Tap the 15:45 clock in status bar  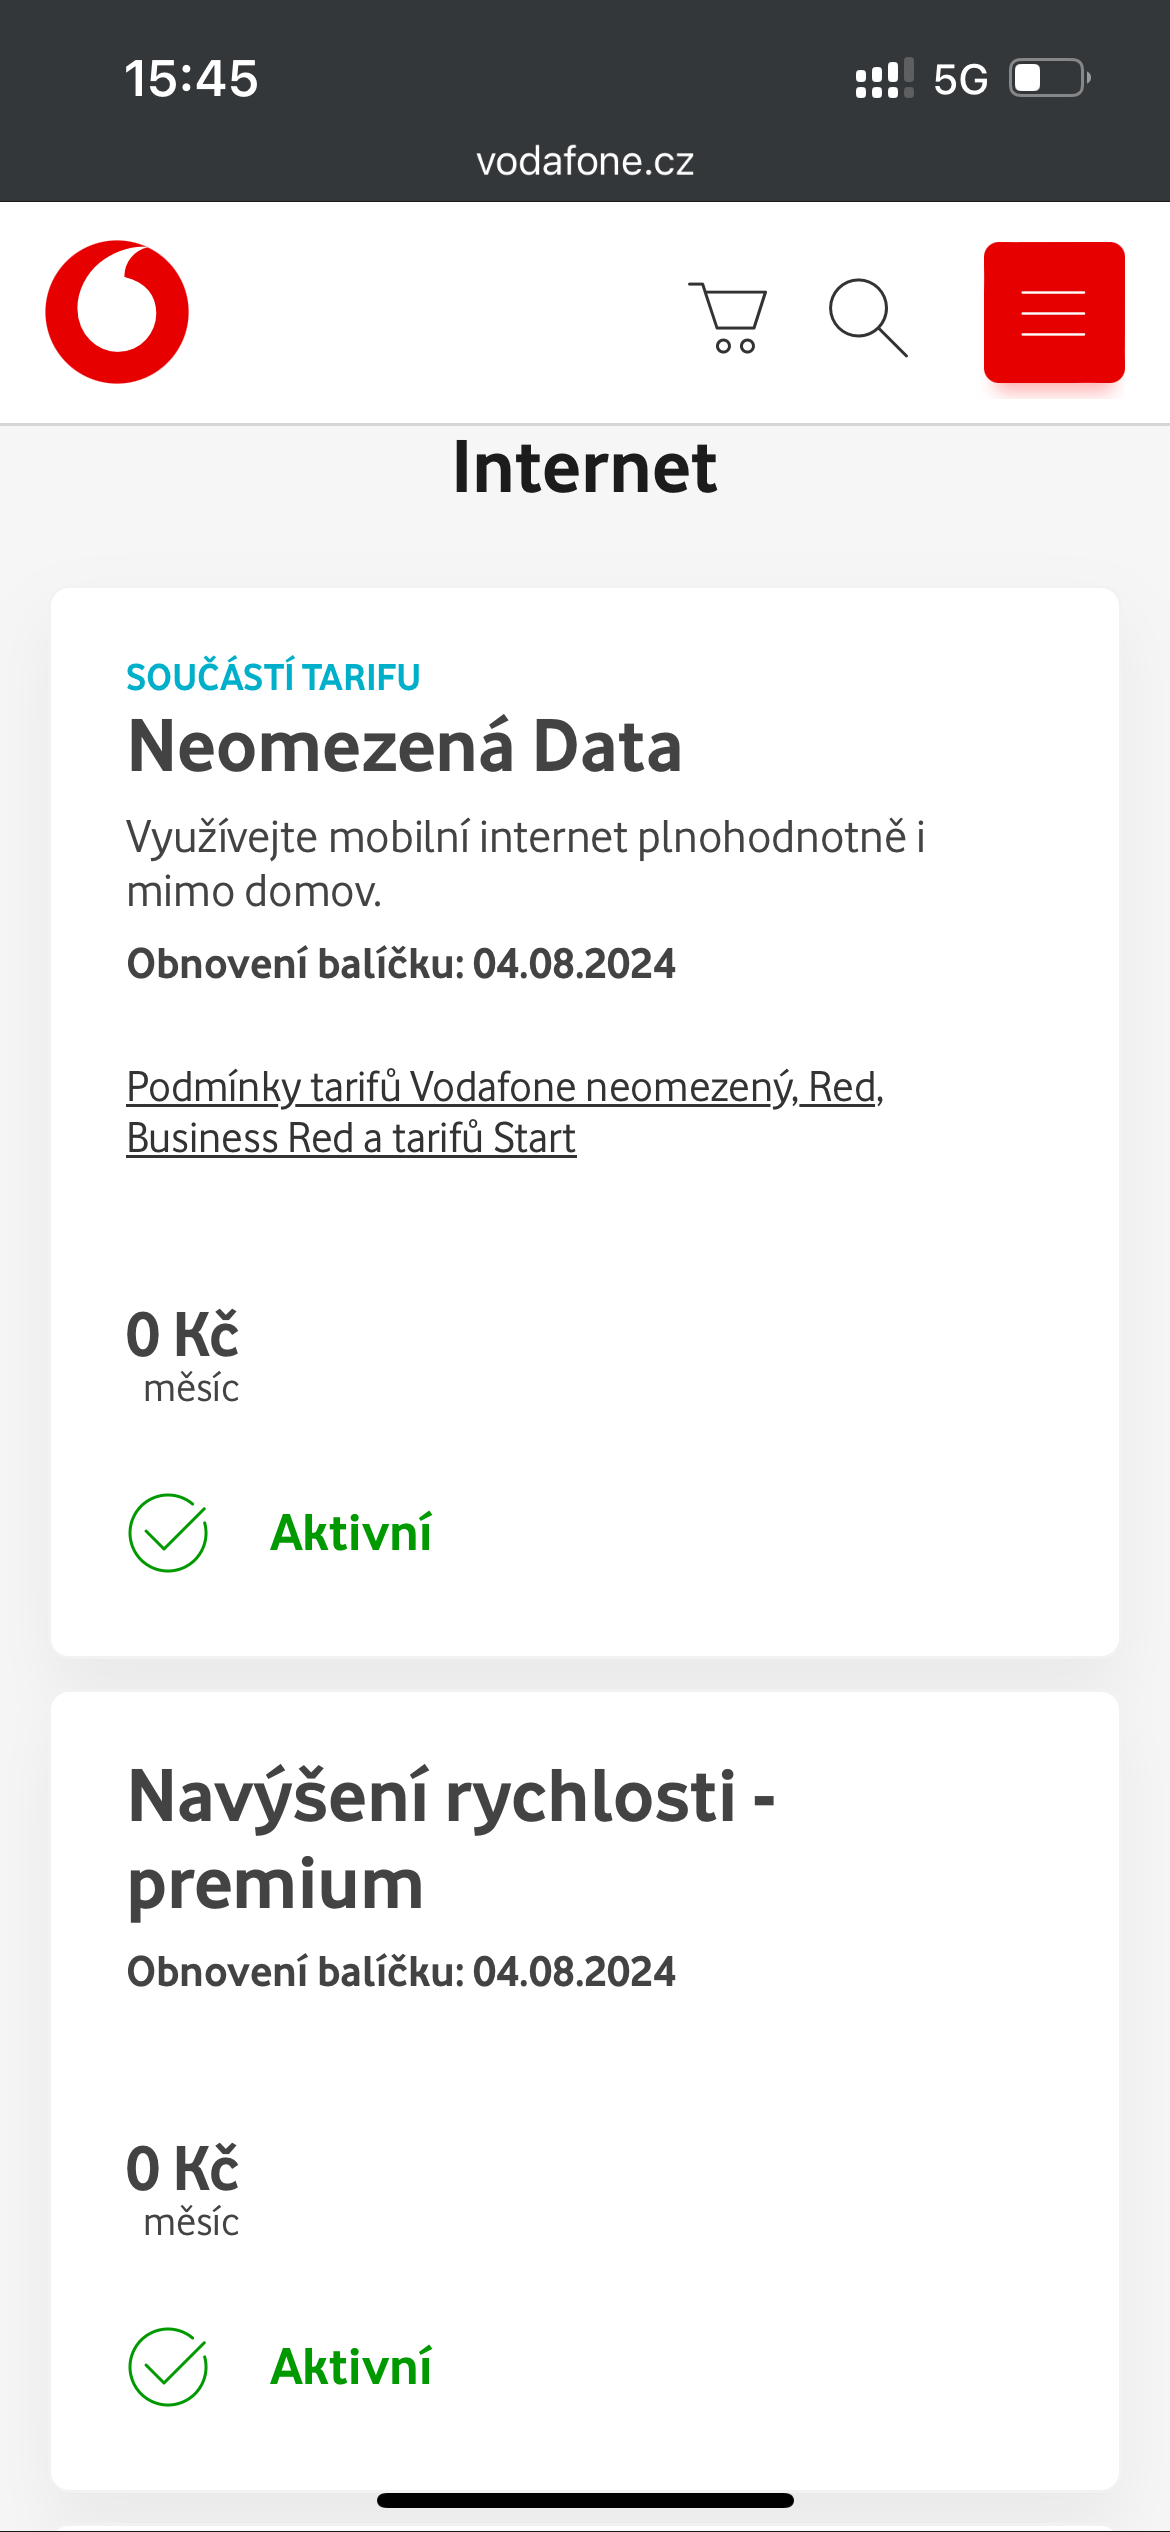pyautogui.click(x=191, y=79)
